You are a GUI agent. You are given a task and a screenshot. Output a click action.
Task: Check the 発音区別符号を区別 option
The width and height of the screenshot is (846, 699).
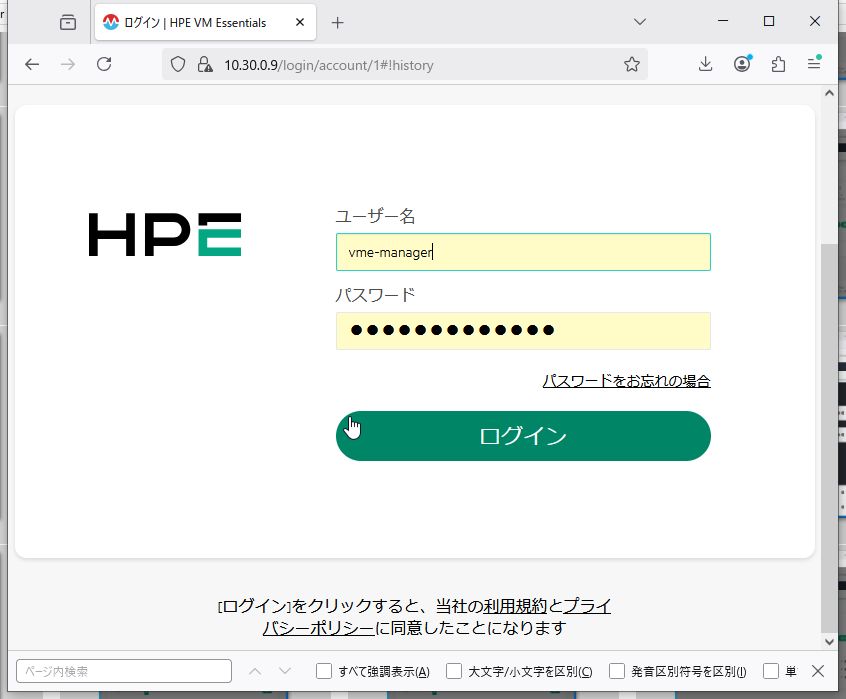pos(617,671)
